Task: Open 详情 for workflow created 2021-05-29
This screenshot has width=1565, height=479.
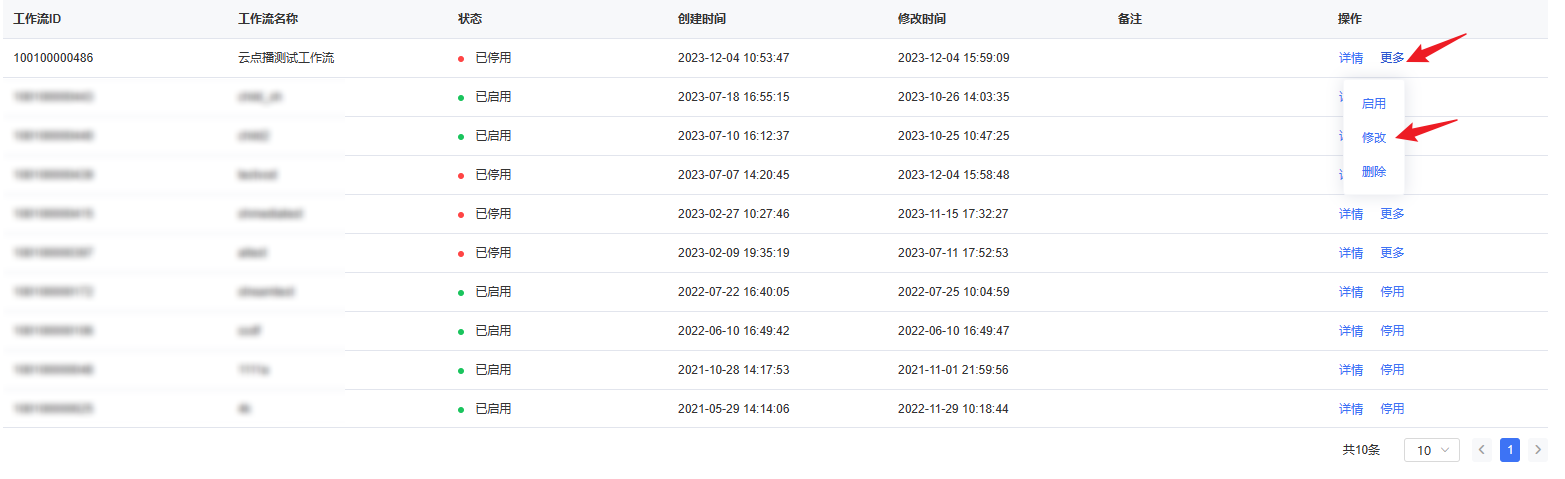Action: pyautogui.click(x=1351, y=409)
